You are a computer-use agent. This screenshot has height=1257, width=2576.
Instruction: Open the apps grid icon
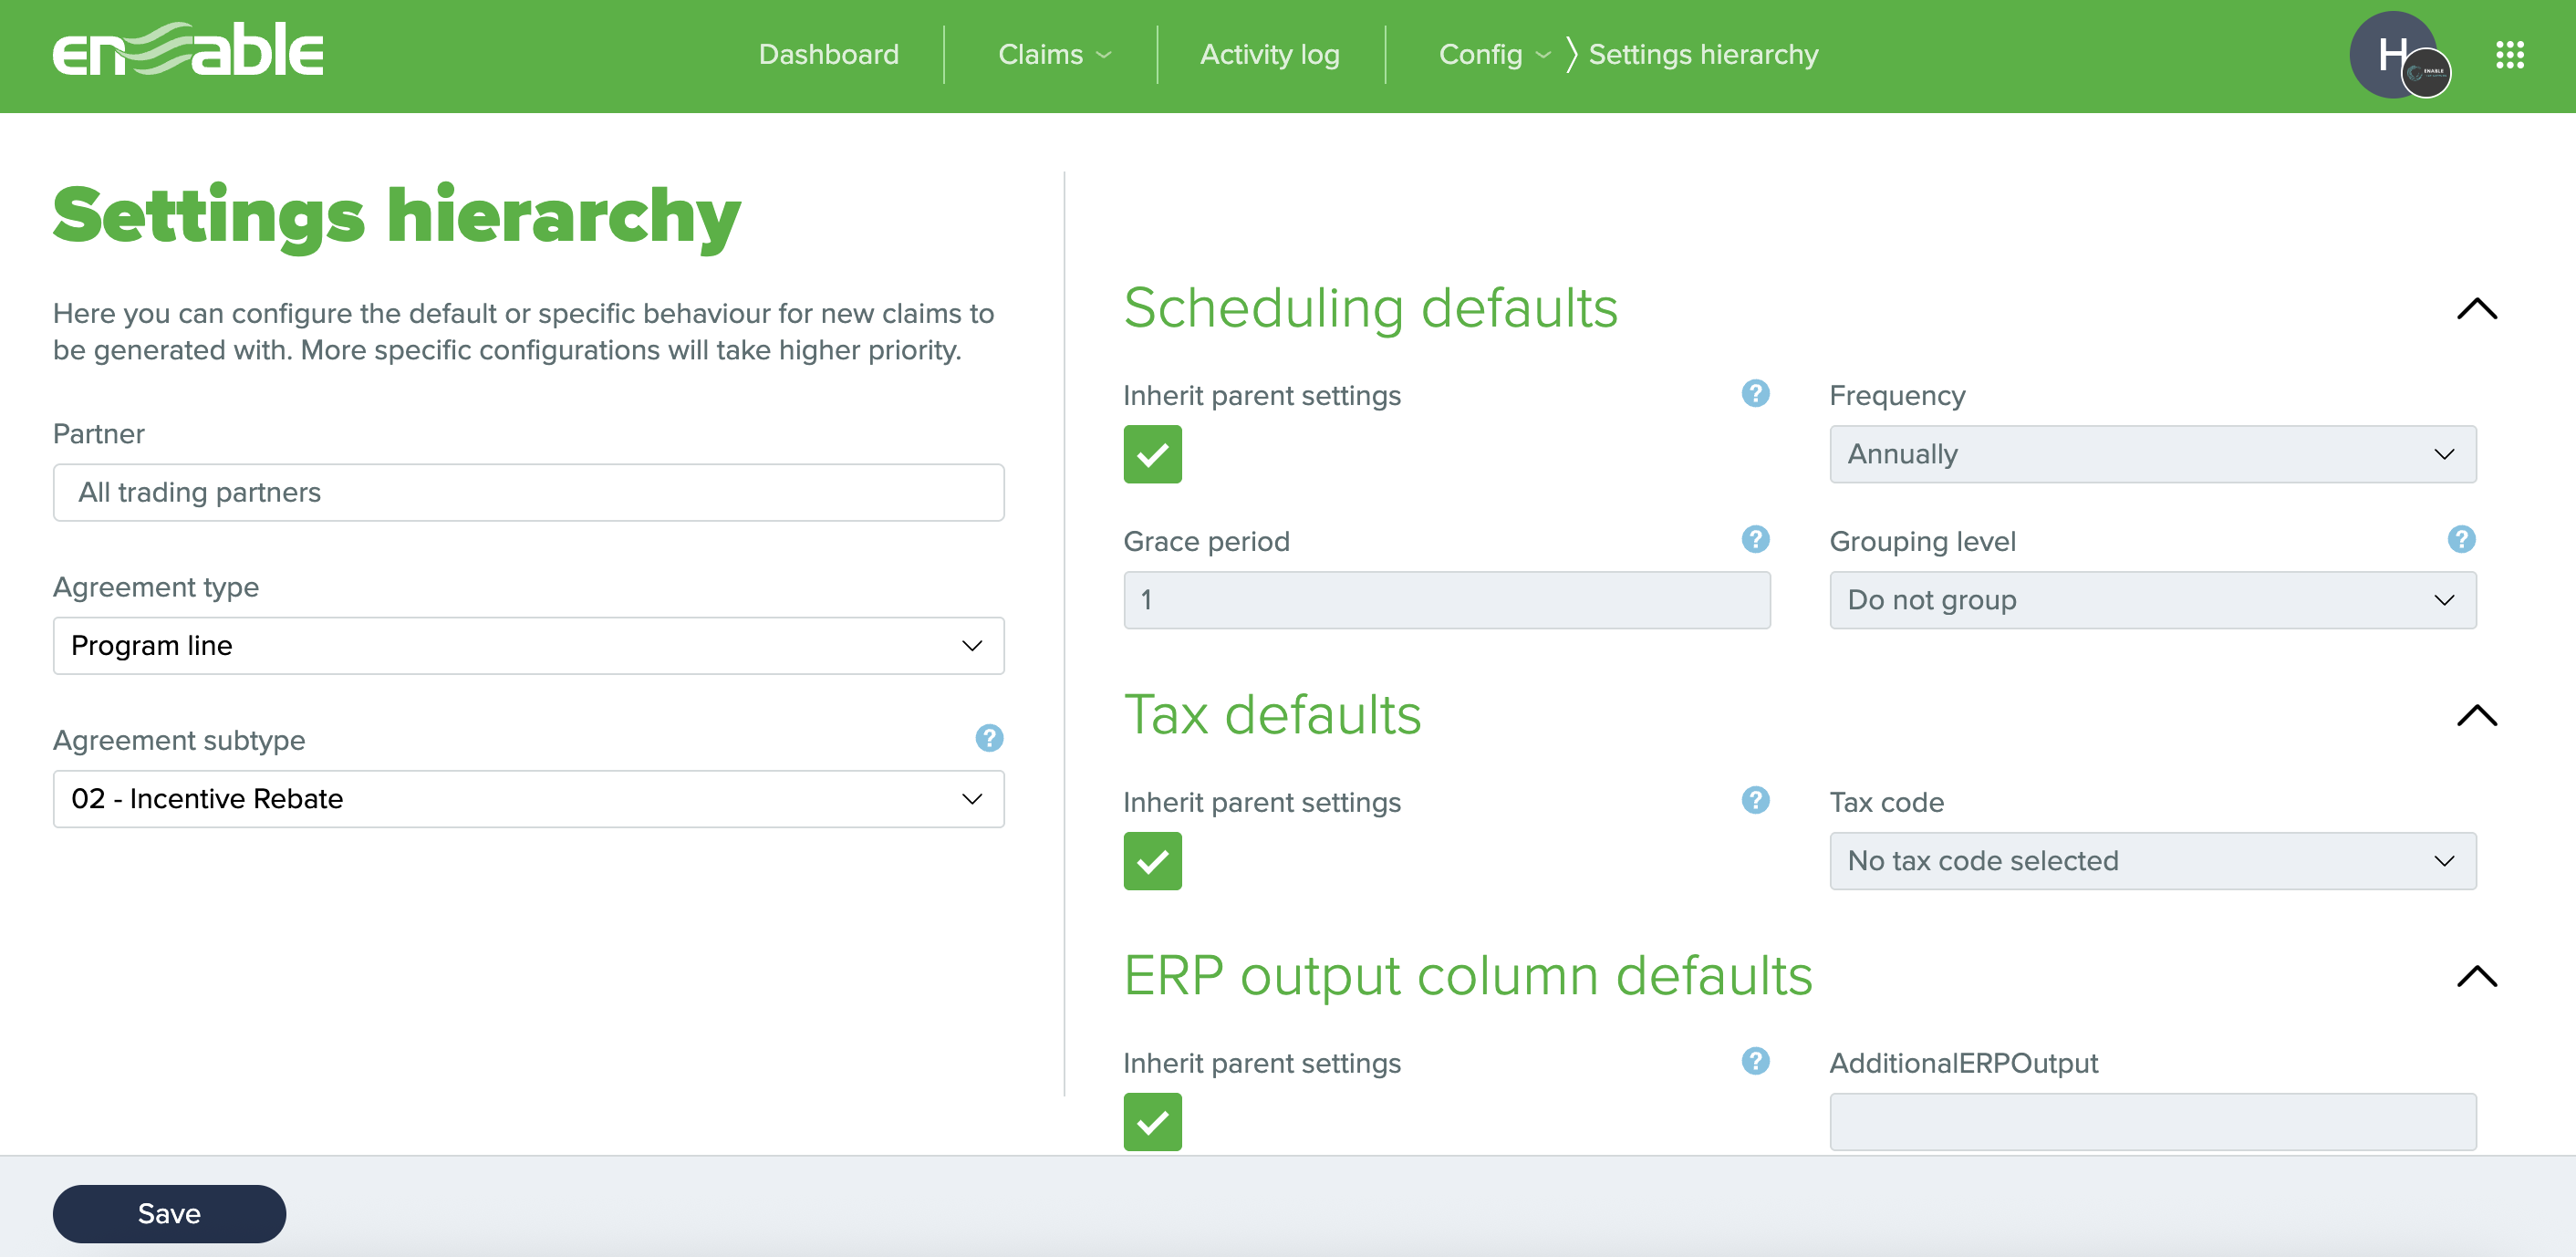2509,55
